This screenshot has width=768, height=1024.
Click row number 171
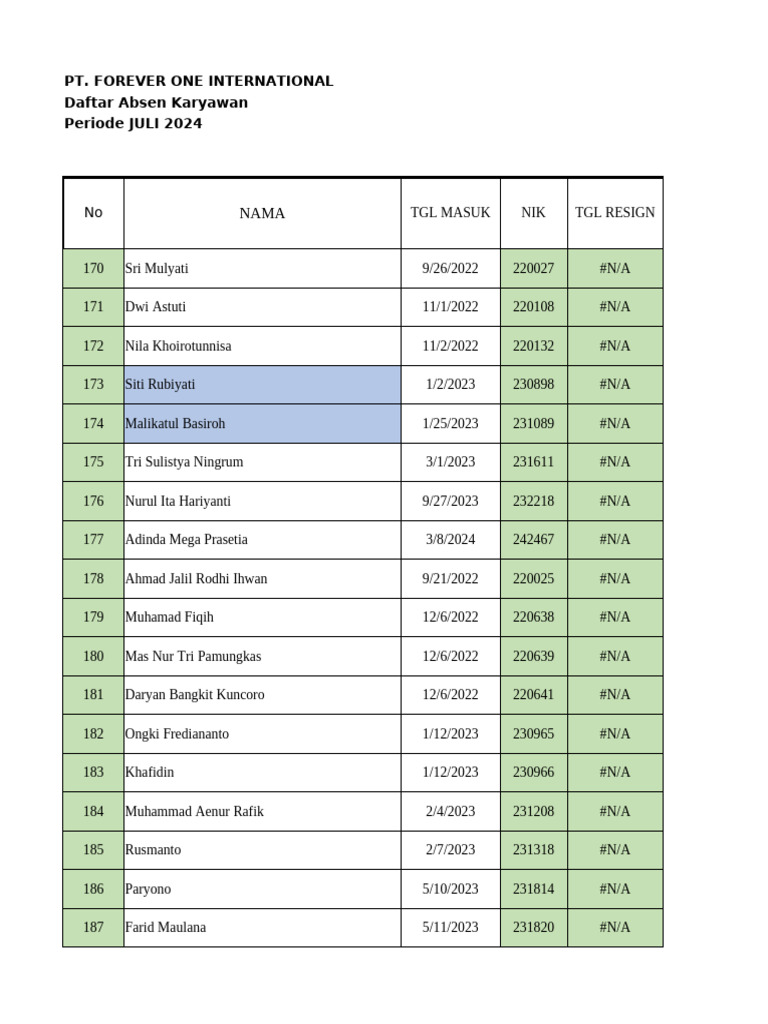(93, 307)
